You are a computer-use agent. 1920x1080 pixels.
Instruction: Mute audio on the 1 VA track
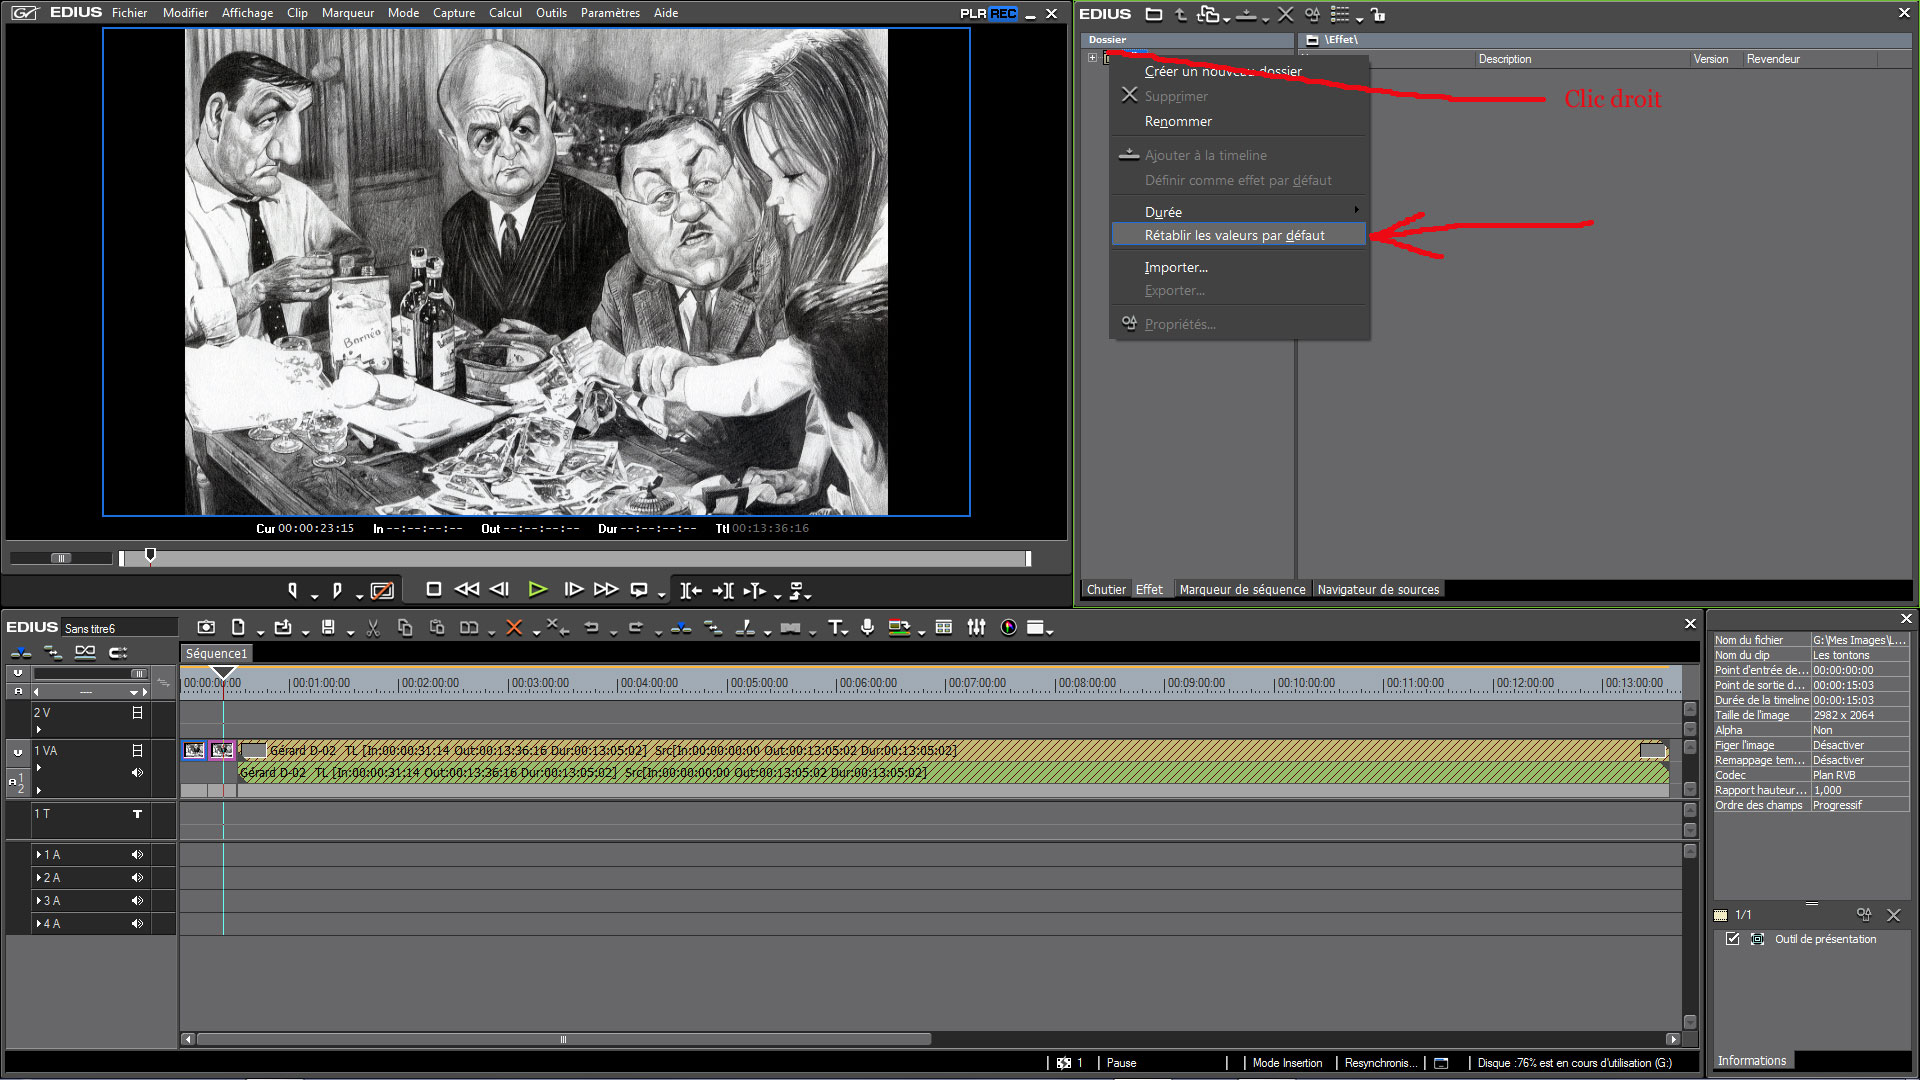click(x=137, y=773)
